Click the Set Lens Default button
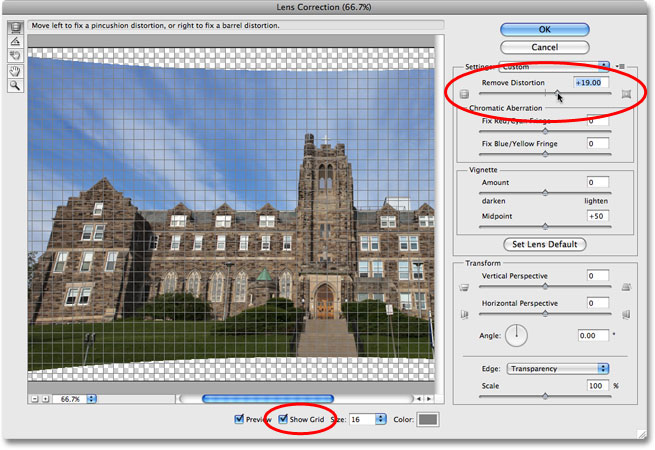The height and width of the screenshot is (450, 655). pyautogui.click(x=544, y=244)
